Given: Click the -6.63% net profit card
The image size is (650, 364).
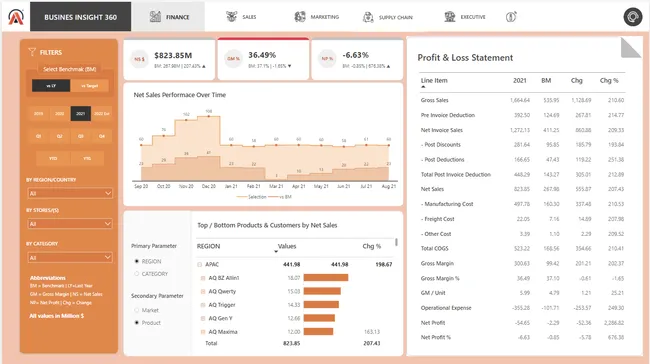Looking at the screenshot, I should 357,59.
